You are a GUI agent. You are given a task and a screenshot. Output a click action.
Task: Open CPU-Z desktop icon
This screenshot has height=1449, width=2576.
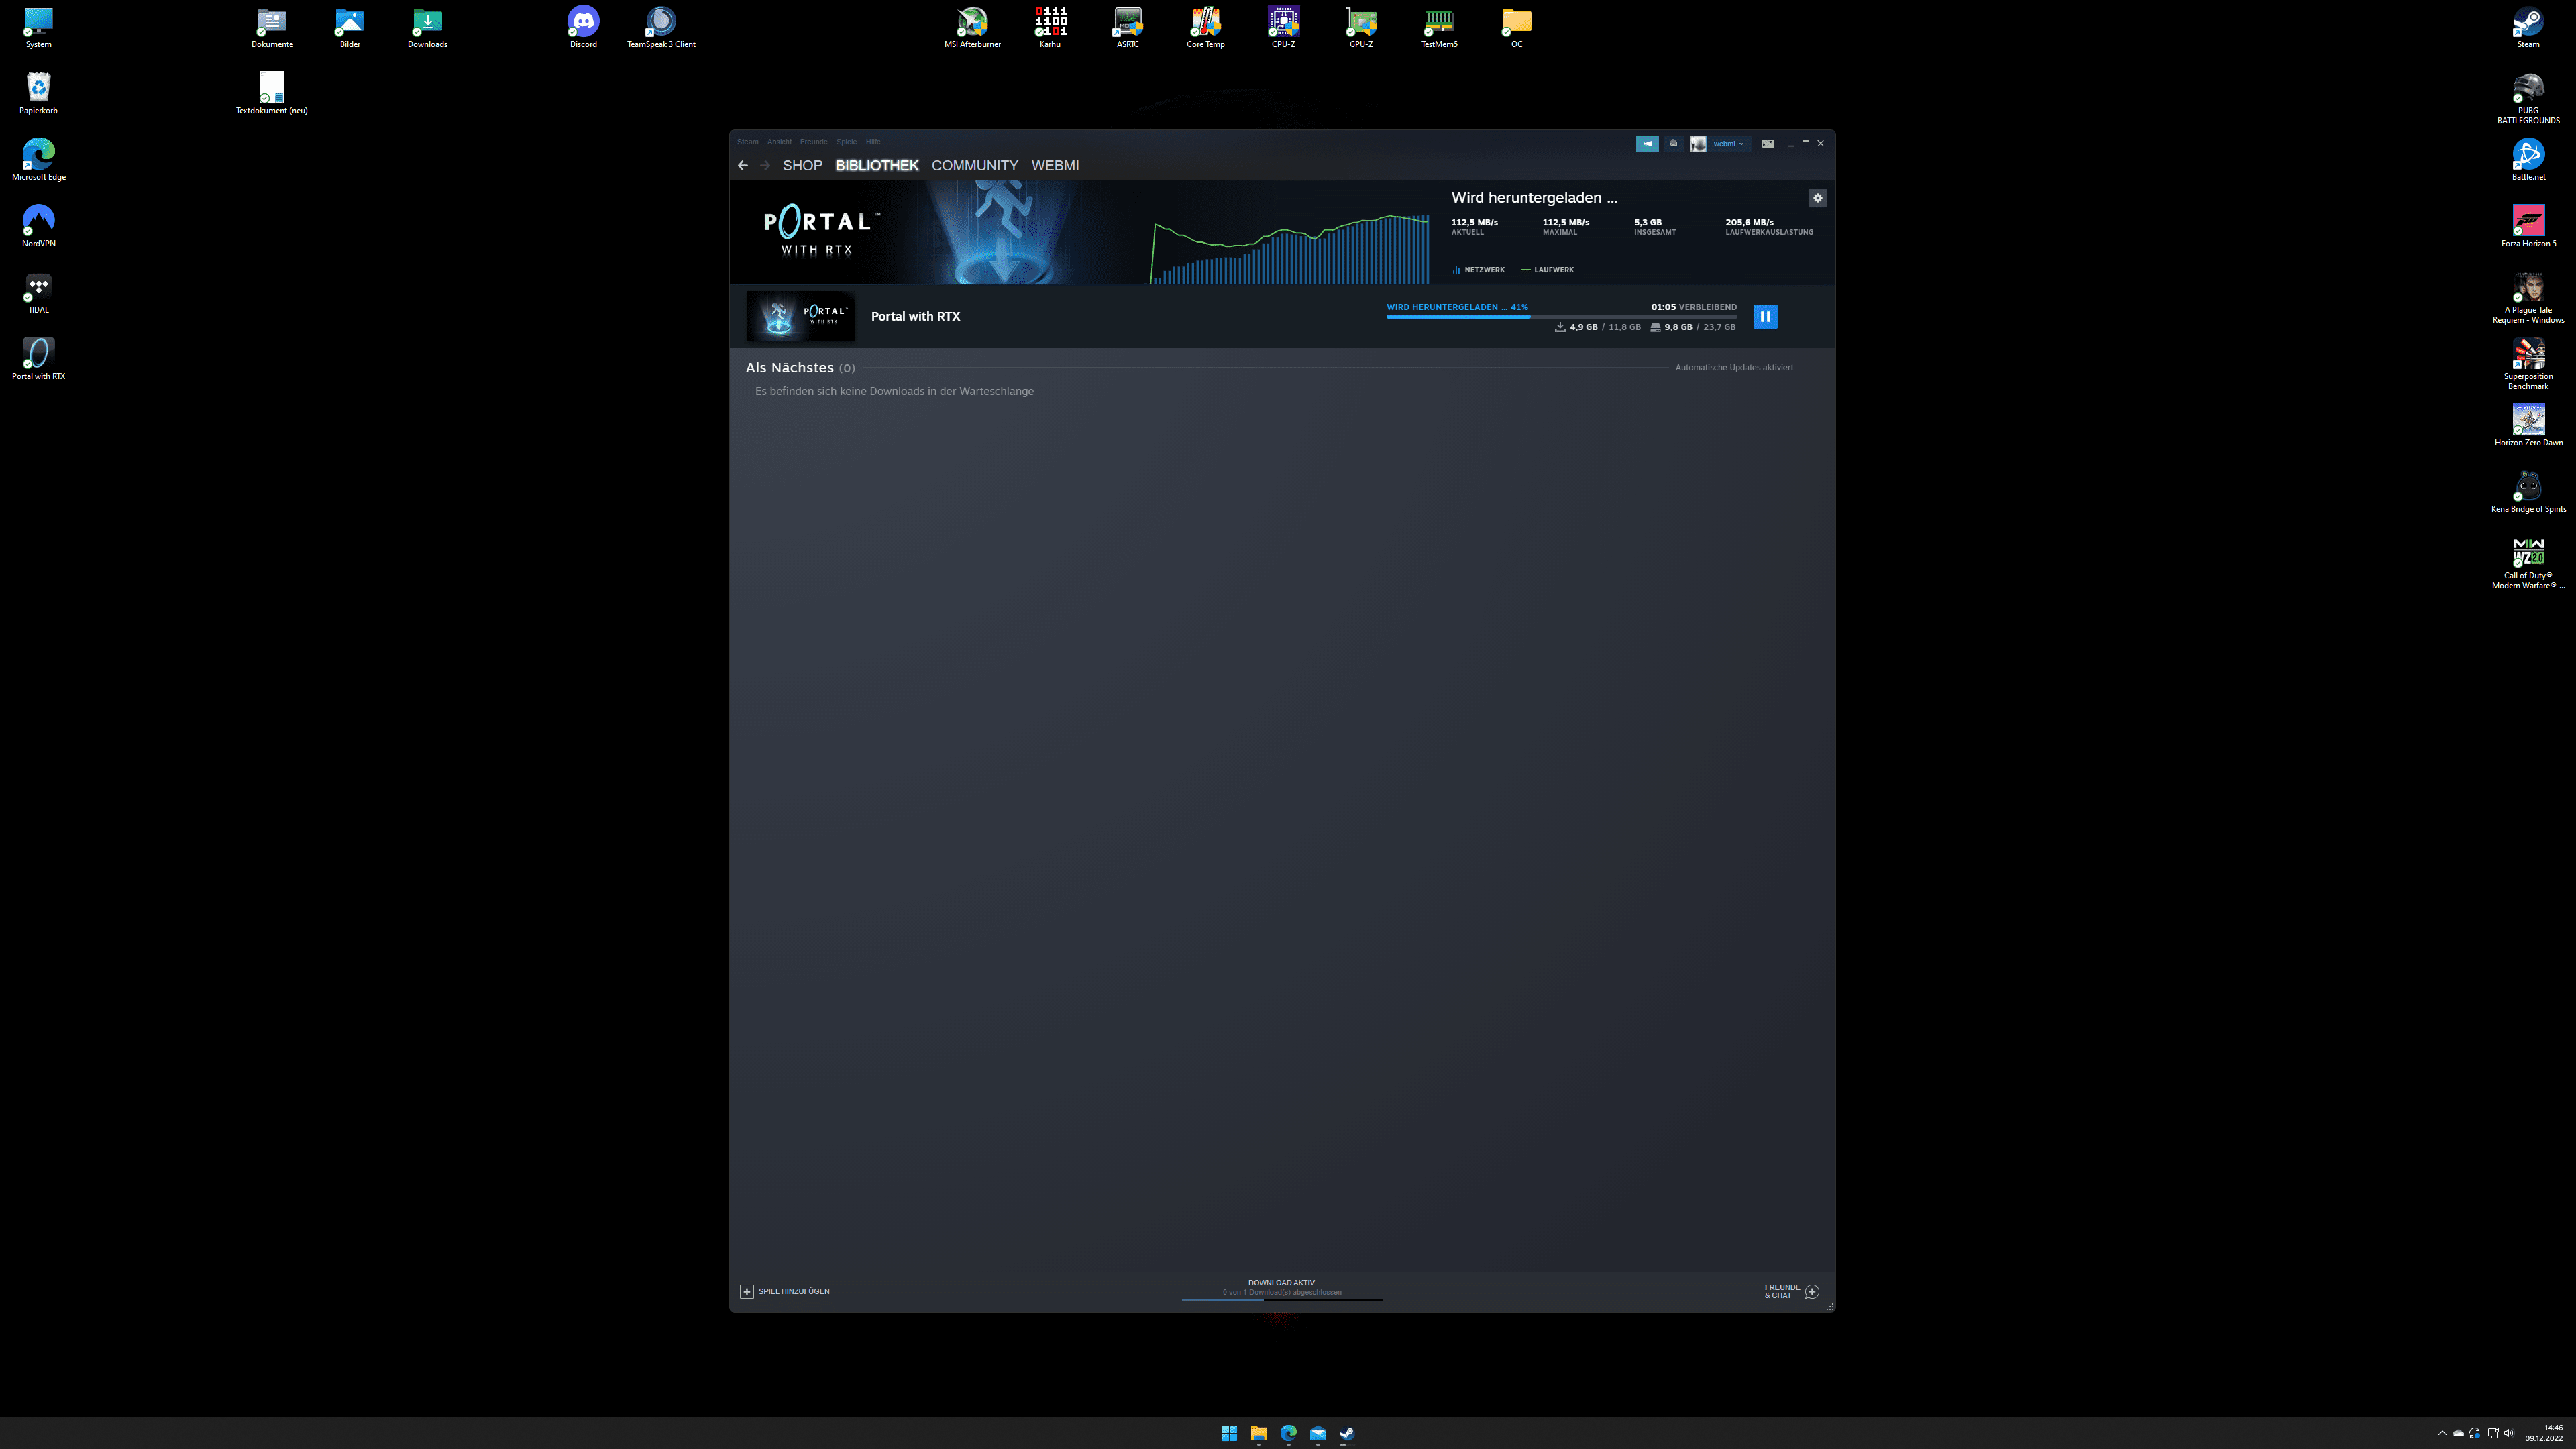pyautogui.click(x=1283, y=27)
